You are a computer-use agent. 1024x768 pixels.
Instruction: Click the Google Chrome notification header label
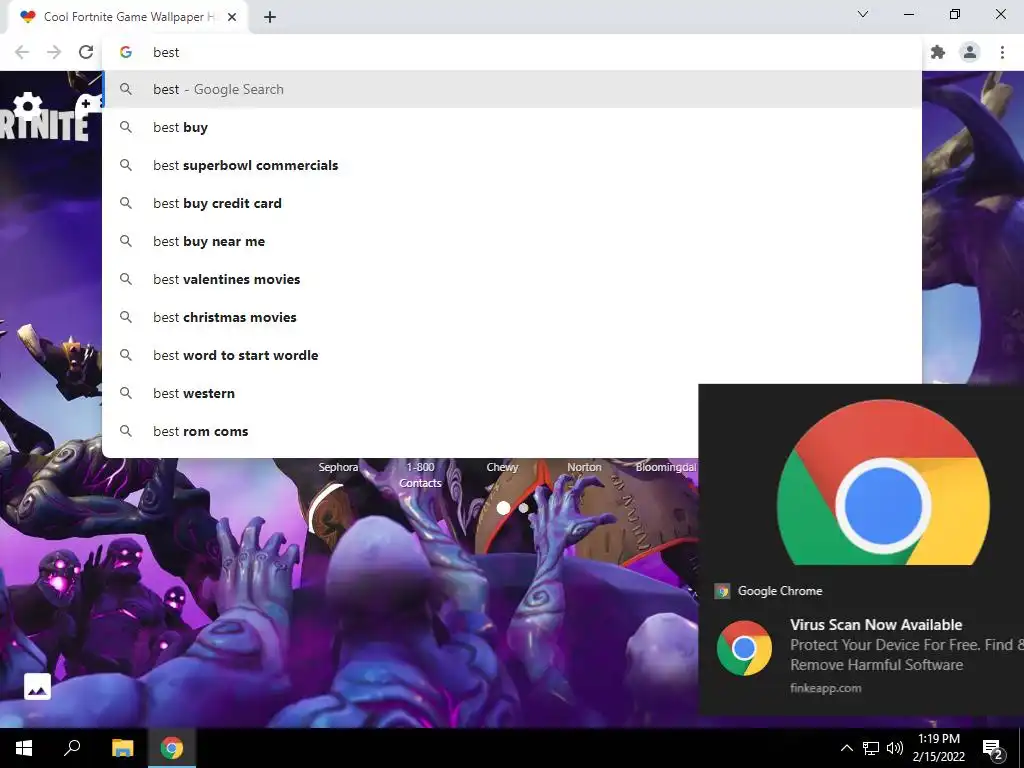[780, 590]
